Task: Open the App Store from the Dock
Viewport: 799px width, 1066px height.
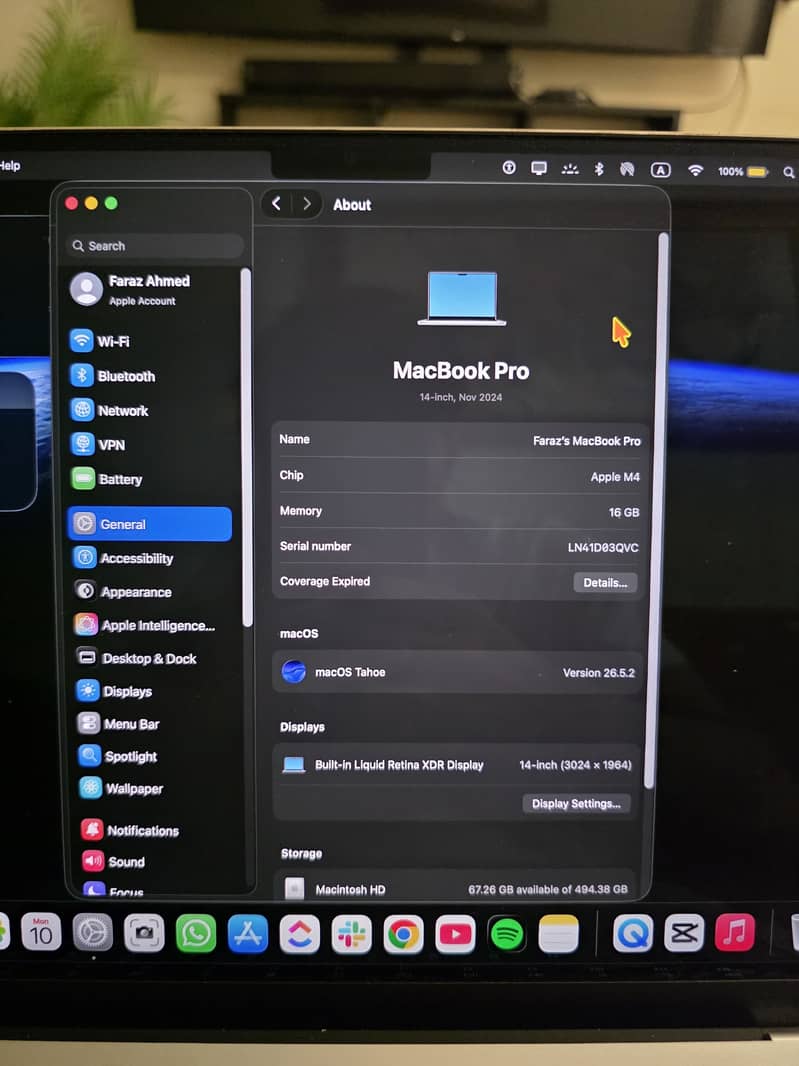Action: click(x=248, y=933)
